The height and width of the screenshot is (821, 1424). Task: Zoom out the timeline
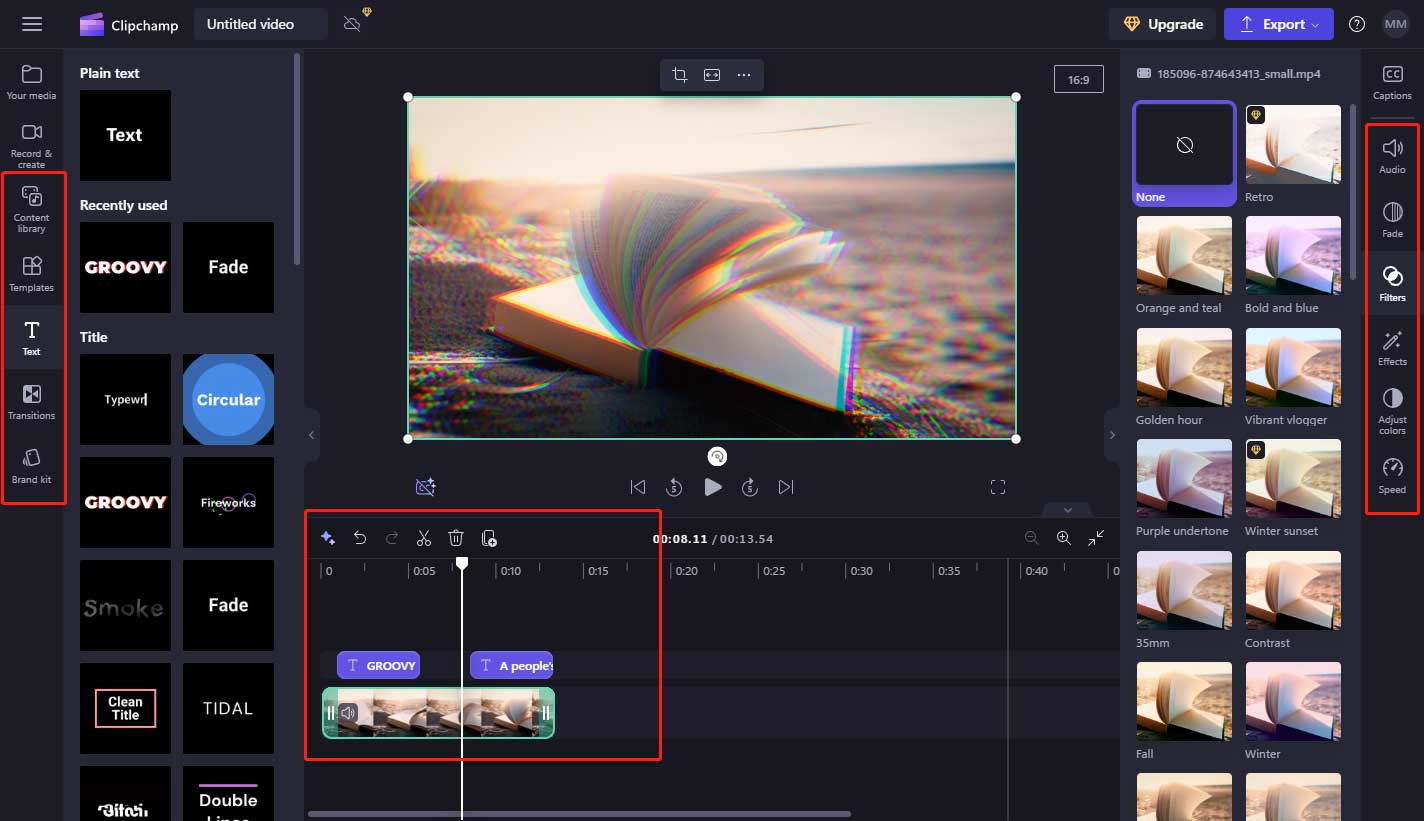[1032, 538]
